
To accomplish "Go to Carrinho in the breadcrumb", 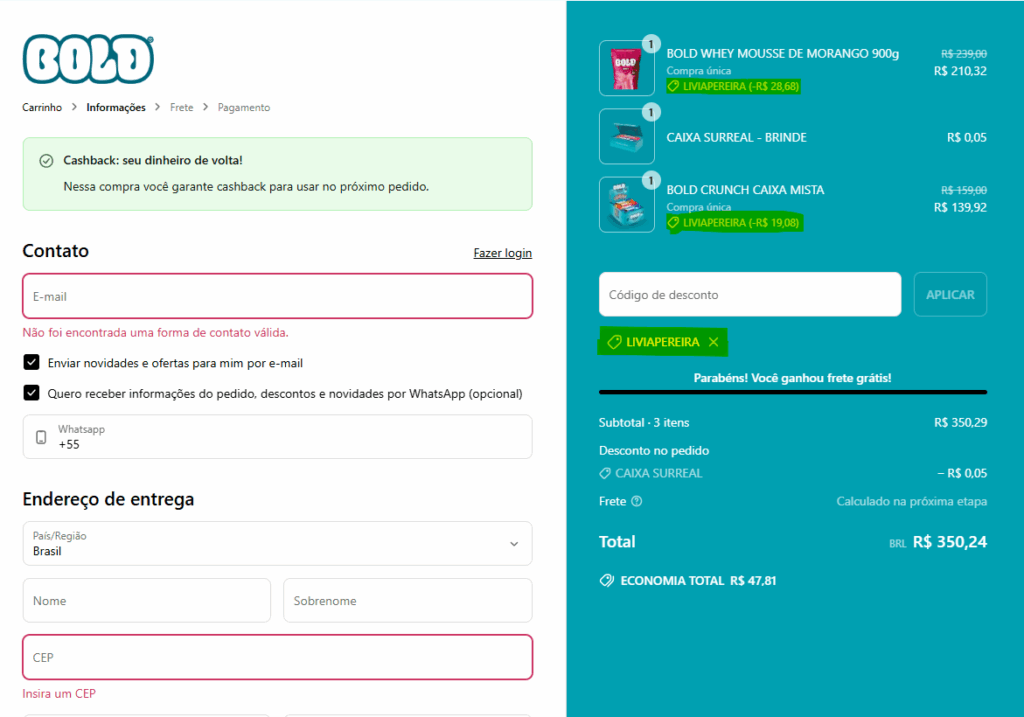I will (42, 107).
